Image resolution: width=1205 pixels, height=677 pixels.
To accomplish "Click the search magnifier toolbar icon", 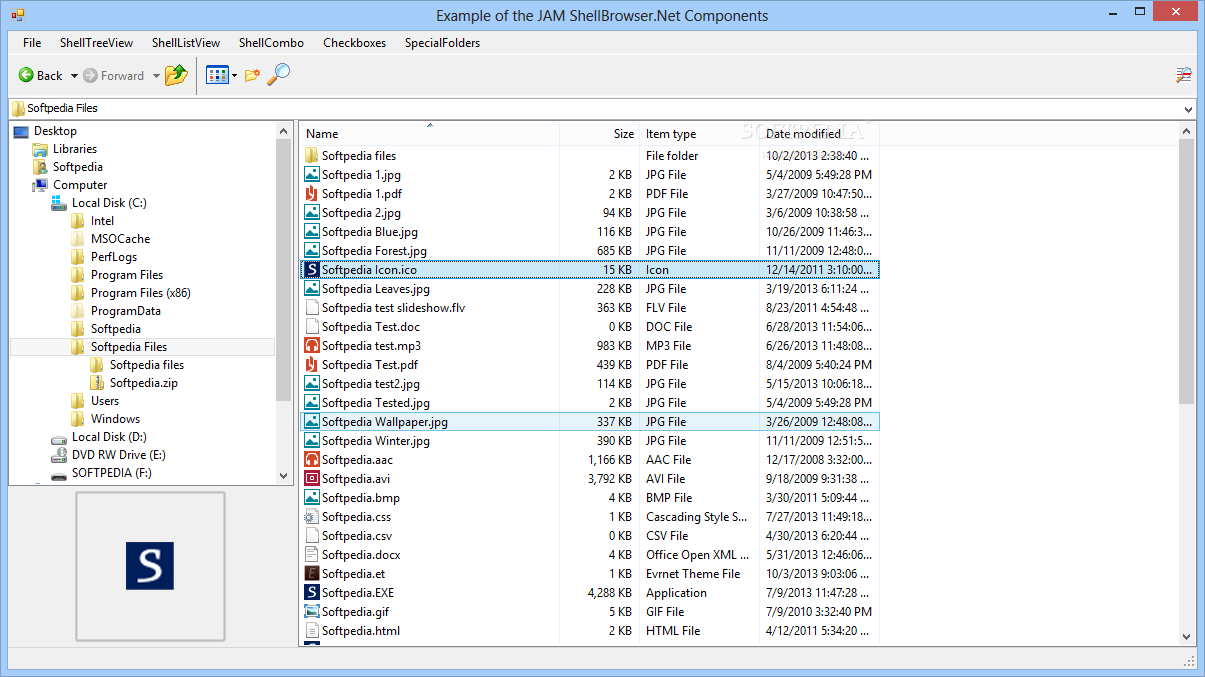I will click(279, 74).
